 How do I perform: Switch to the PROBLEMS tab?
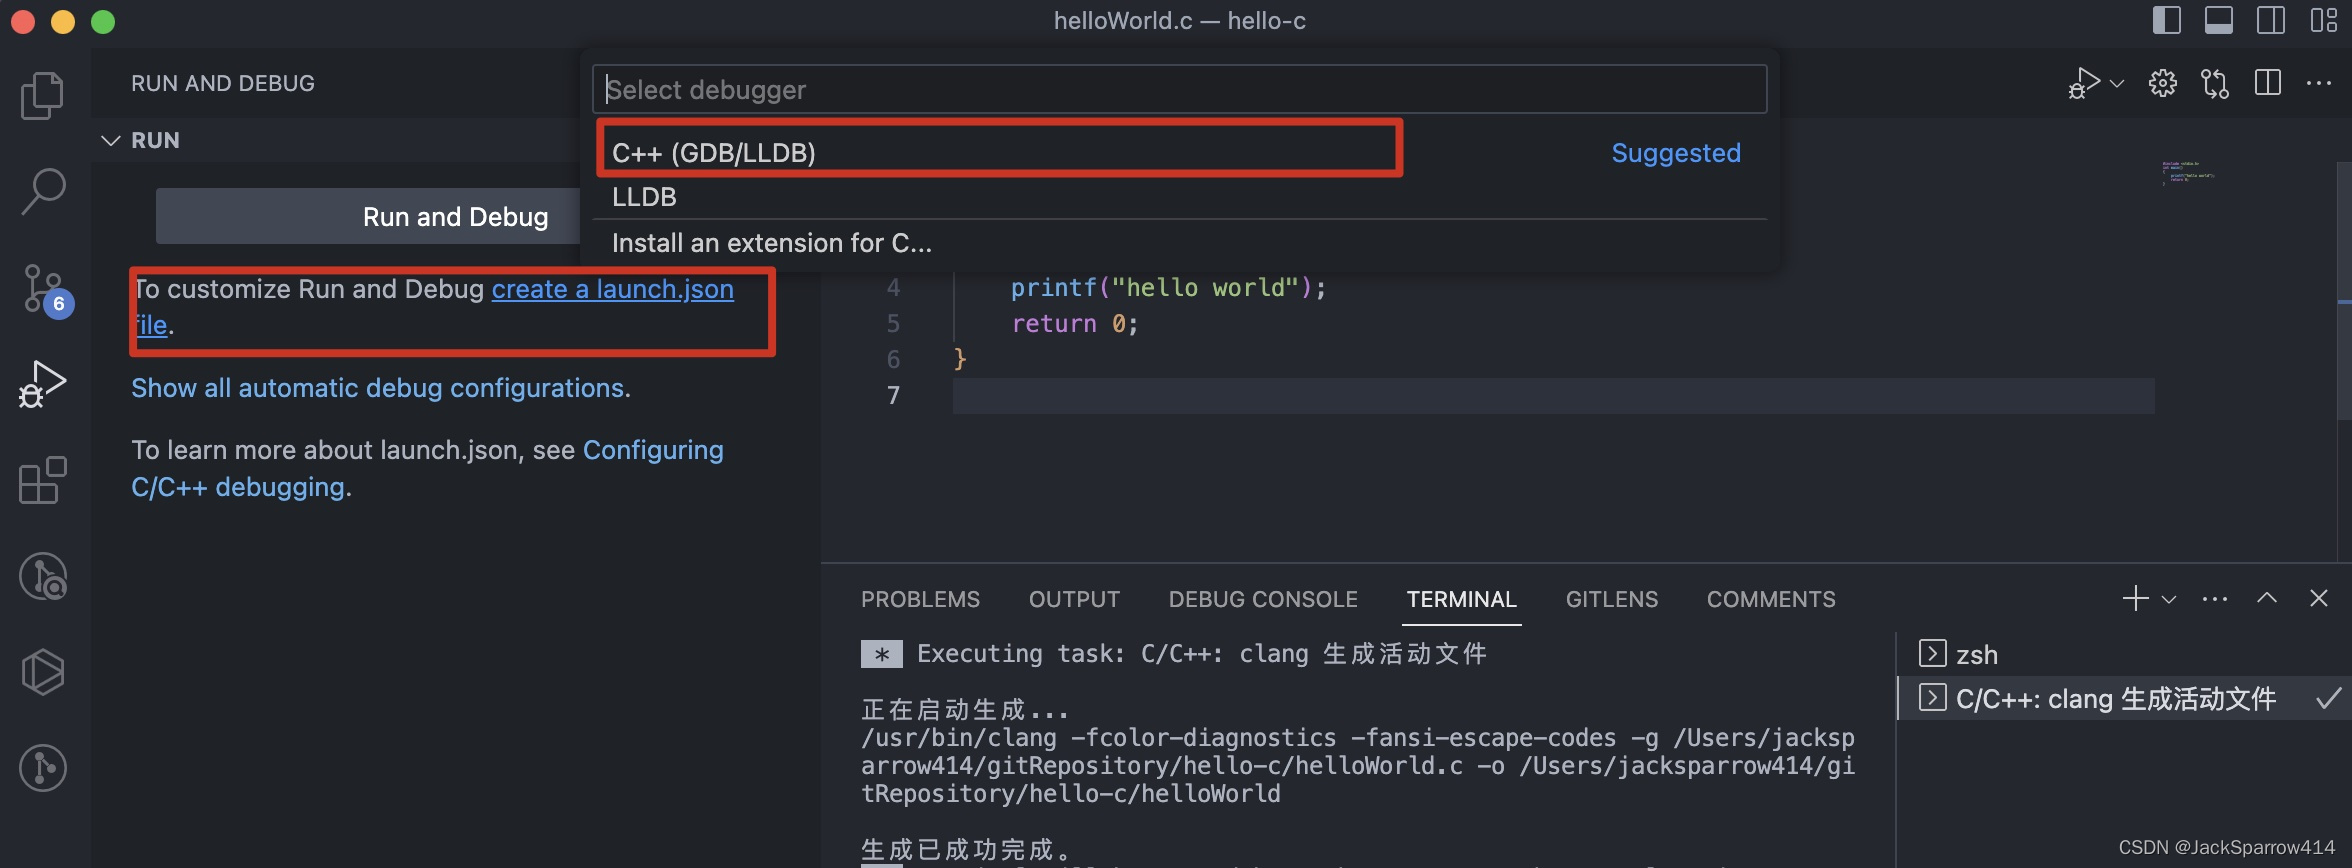(x=920, y=599)
